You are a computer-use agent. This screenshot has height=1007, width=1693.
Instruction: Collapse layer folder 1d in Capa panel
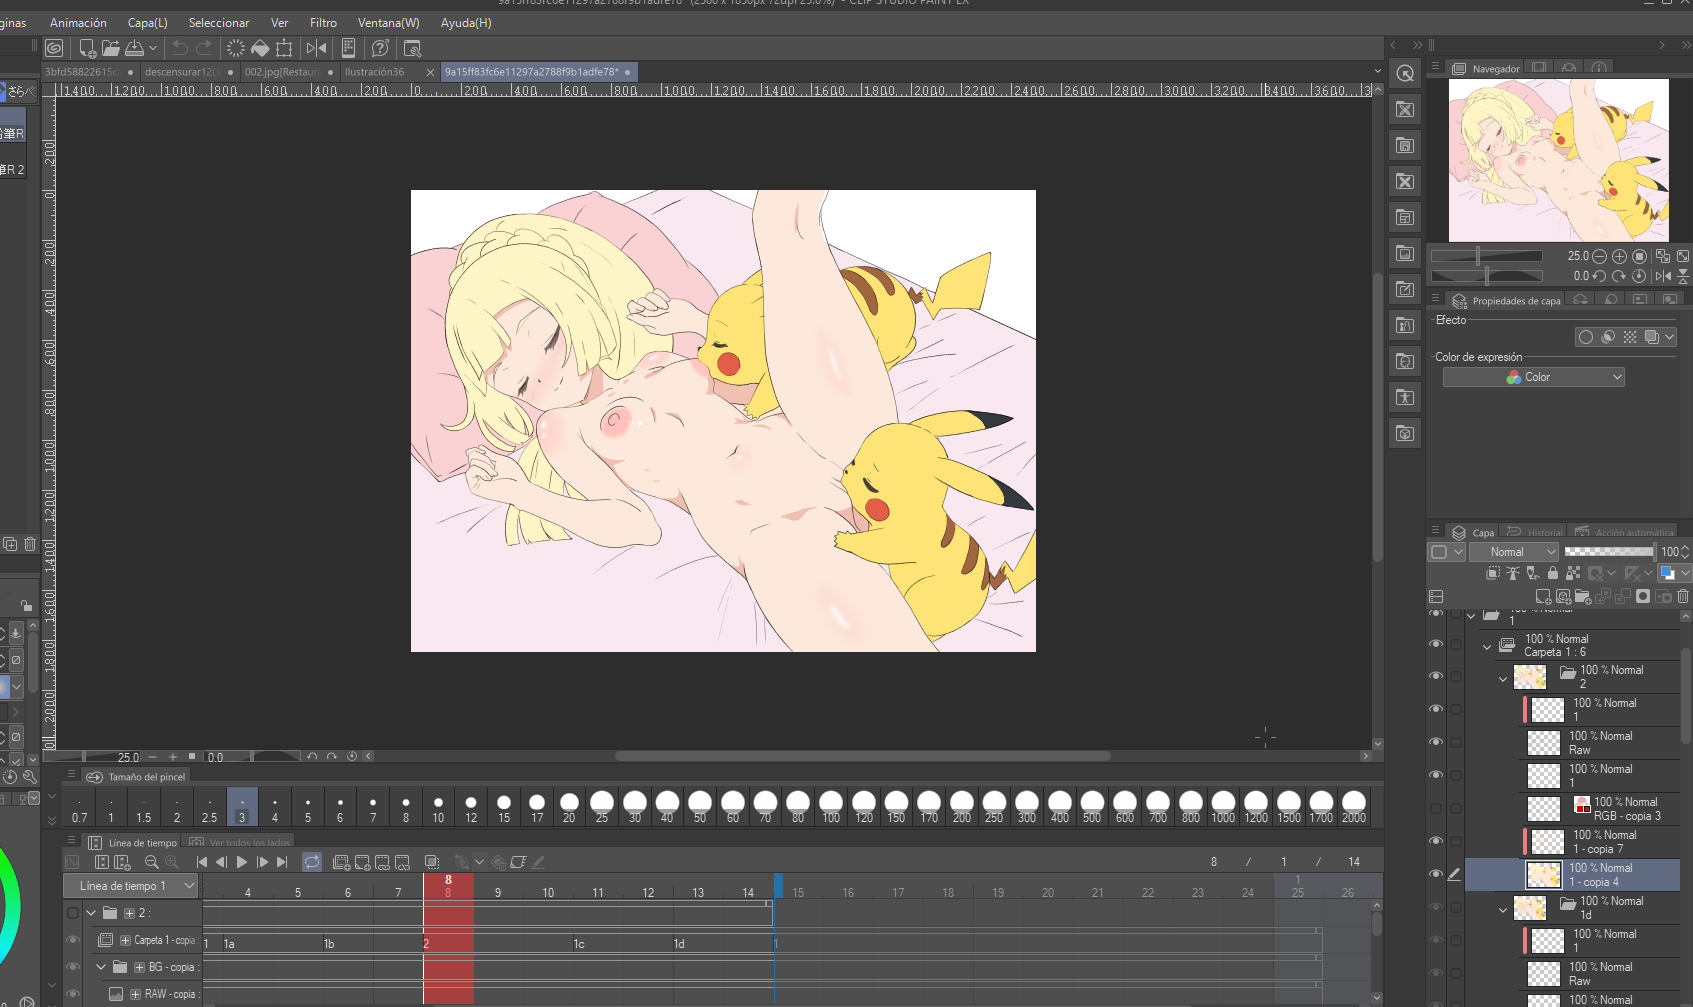coord(1503,910)
